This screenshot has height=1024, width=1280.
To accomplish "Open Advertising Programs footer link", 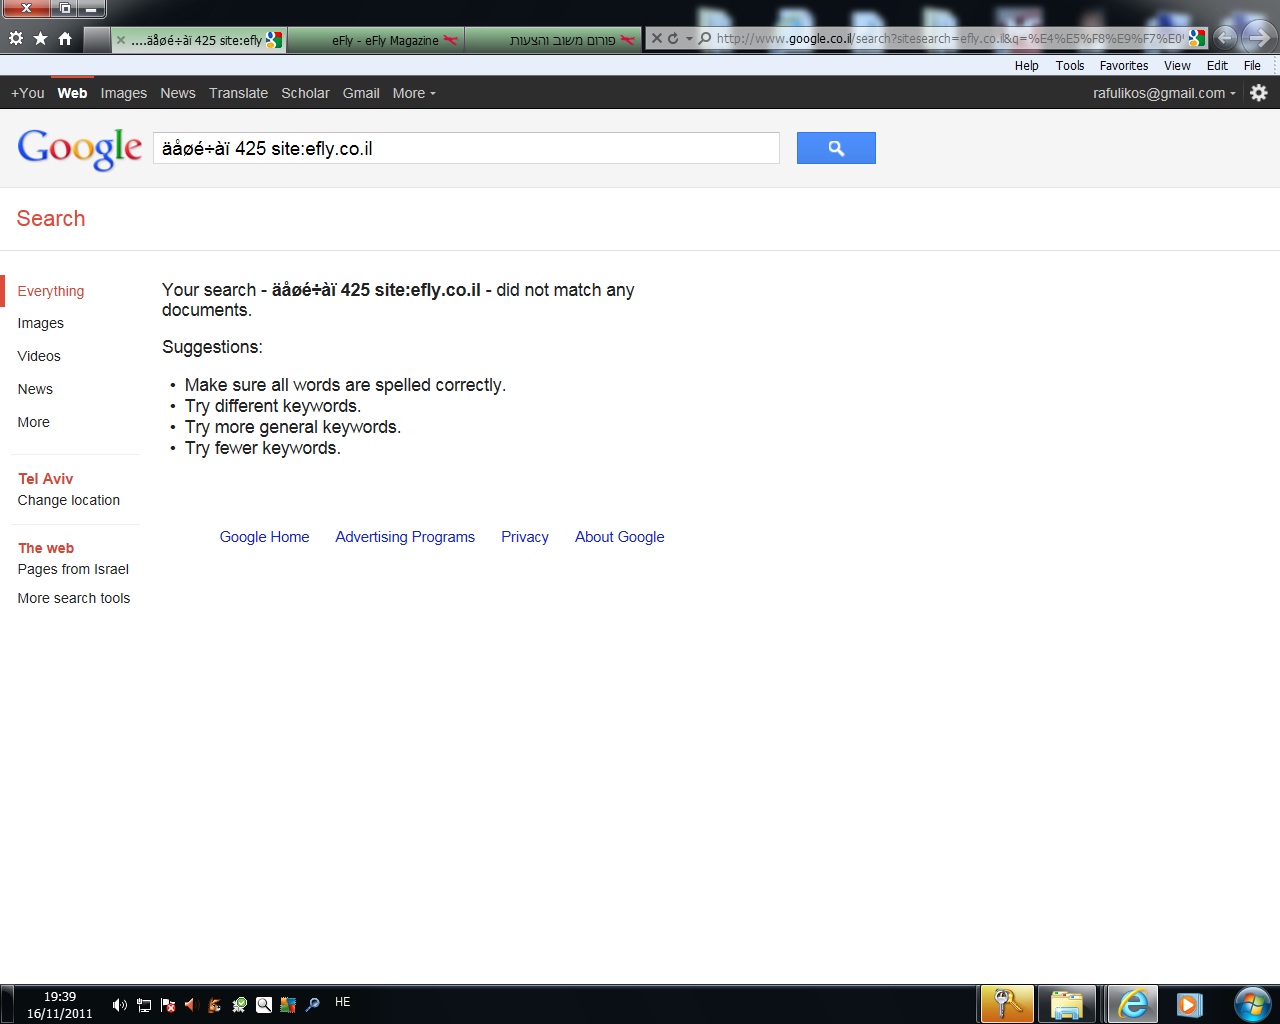I will tap(405, 537).
